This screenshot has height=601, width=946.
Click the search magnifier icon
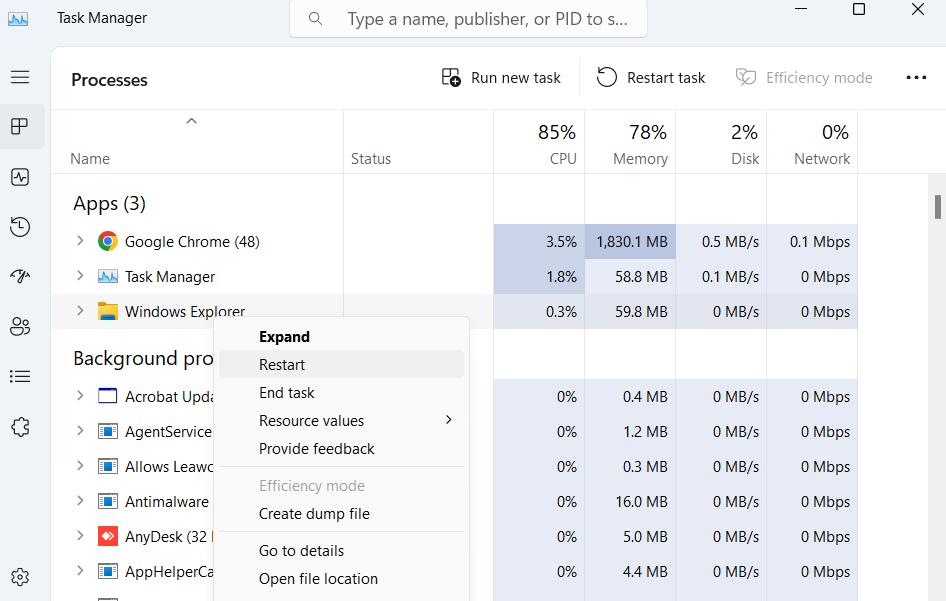tap(315, 19)
